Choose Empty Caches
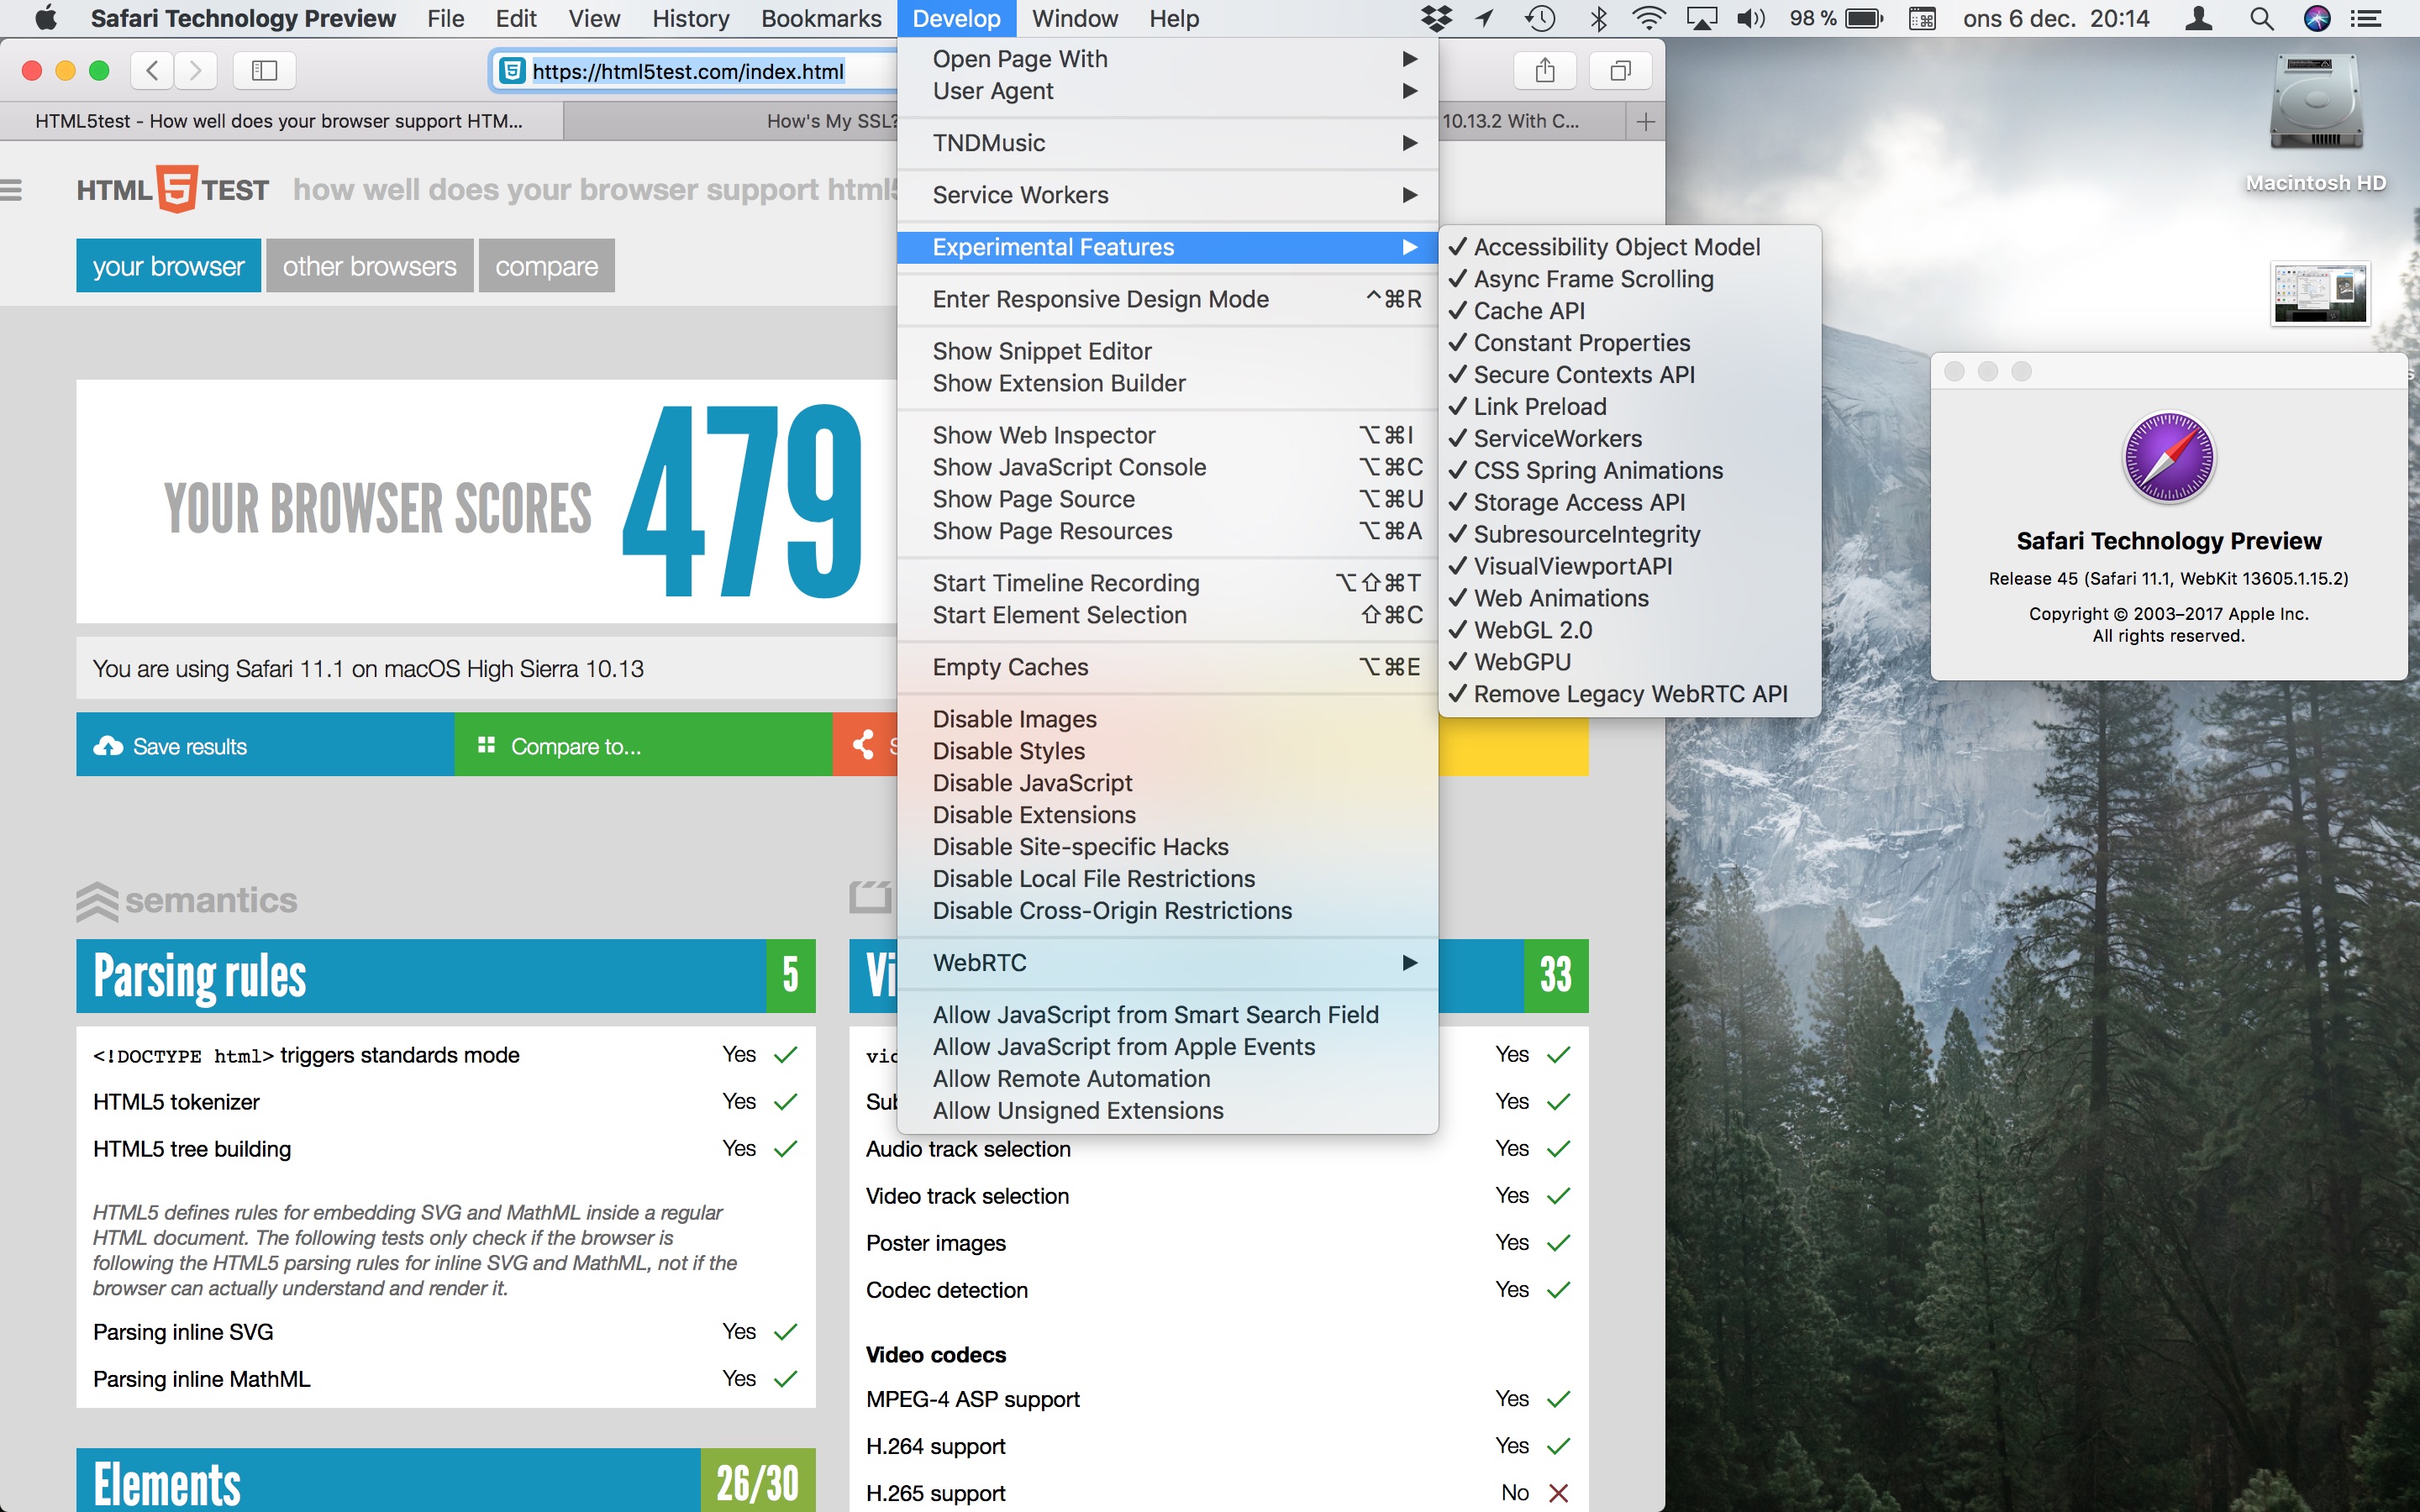 coord(1167,667)
